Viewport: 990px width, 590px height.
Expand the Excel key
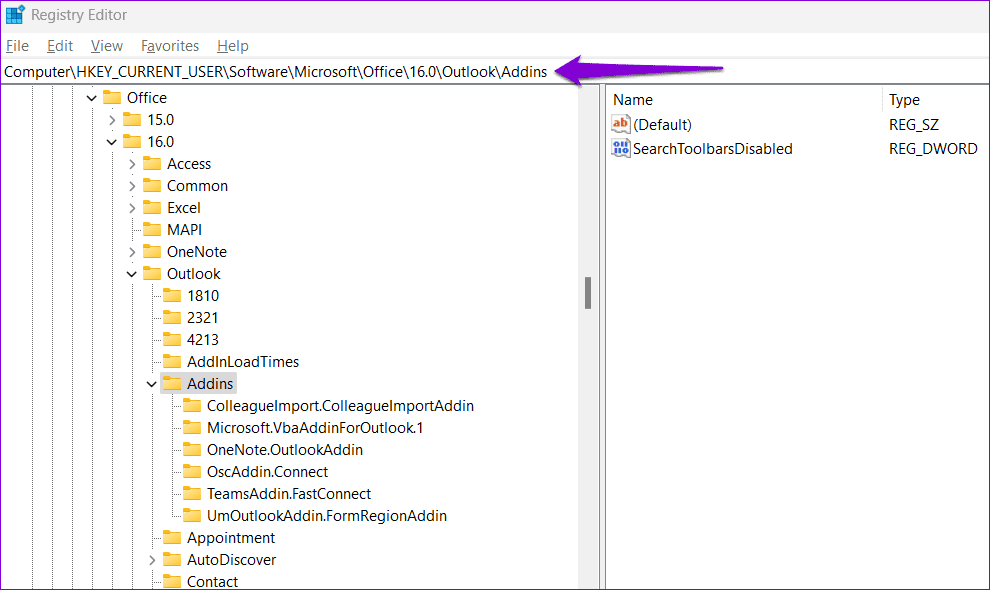[132, 208]
